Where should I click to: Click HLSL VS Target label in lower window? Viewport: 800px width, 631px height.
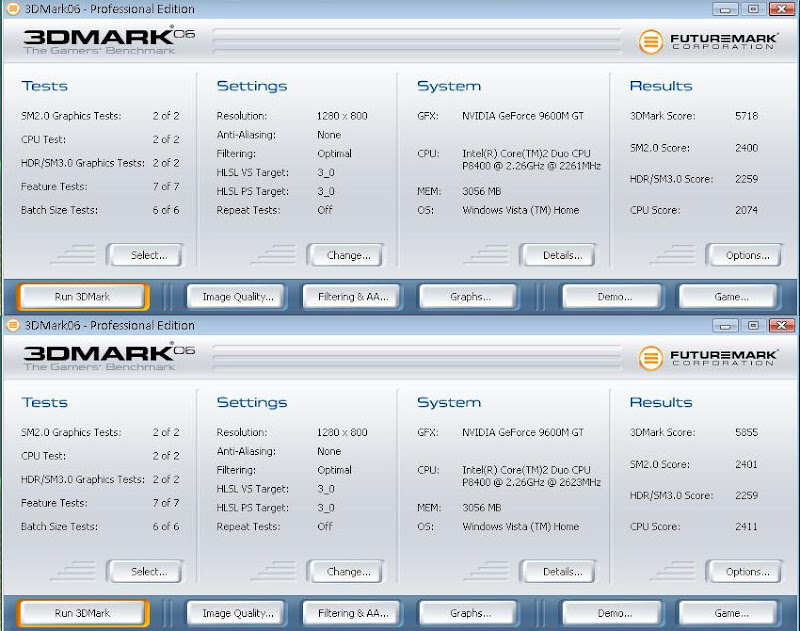click(x=253, y=489)
